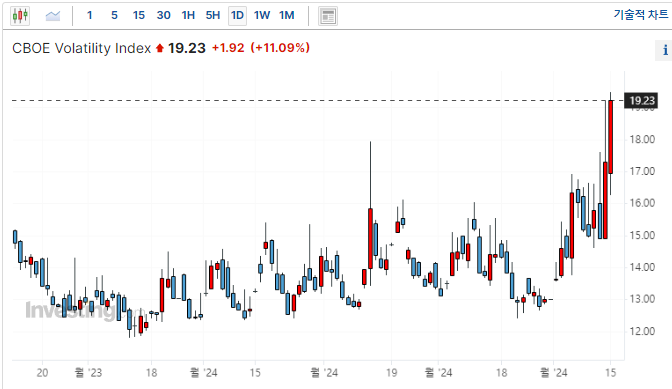This screenshot has width=672, height=389.
Task: Switch to the 1M timeframe
Action: [287, 15]
